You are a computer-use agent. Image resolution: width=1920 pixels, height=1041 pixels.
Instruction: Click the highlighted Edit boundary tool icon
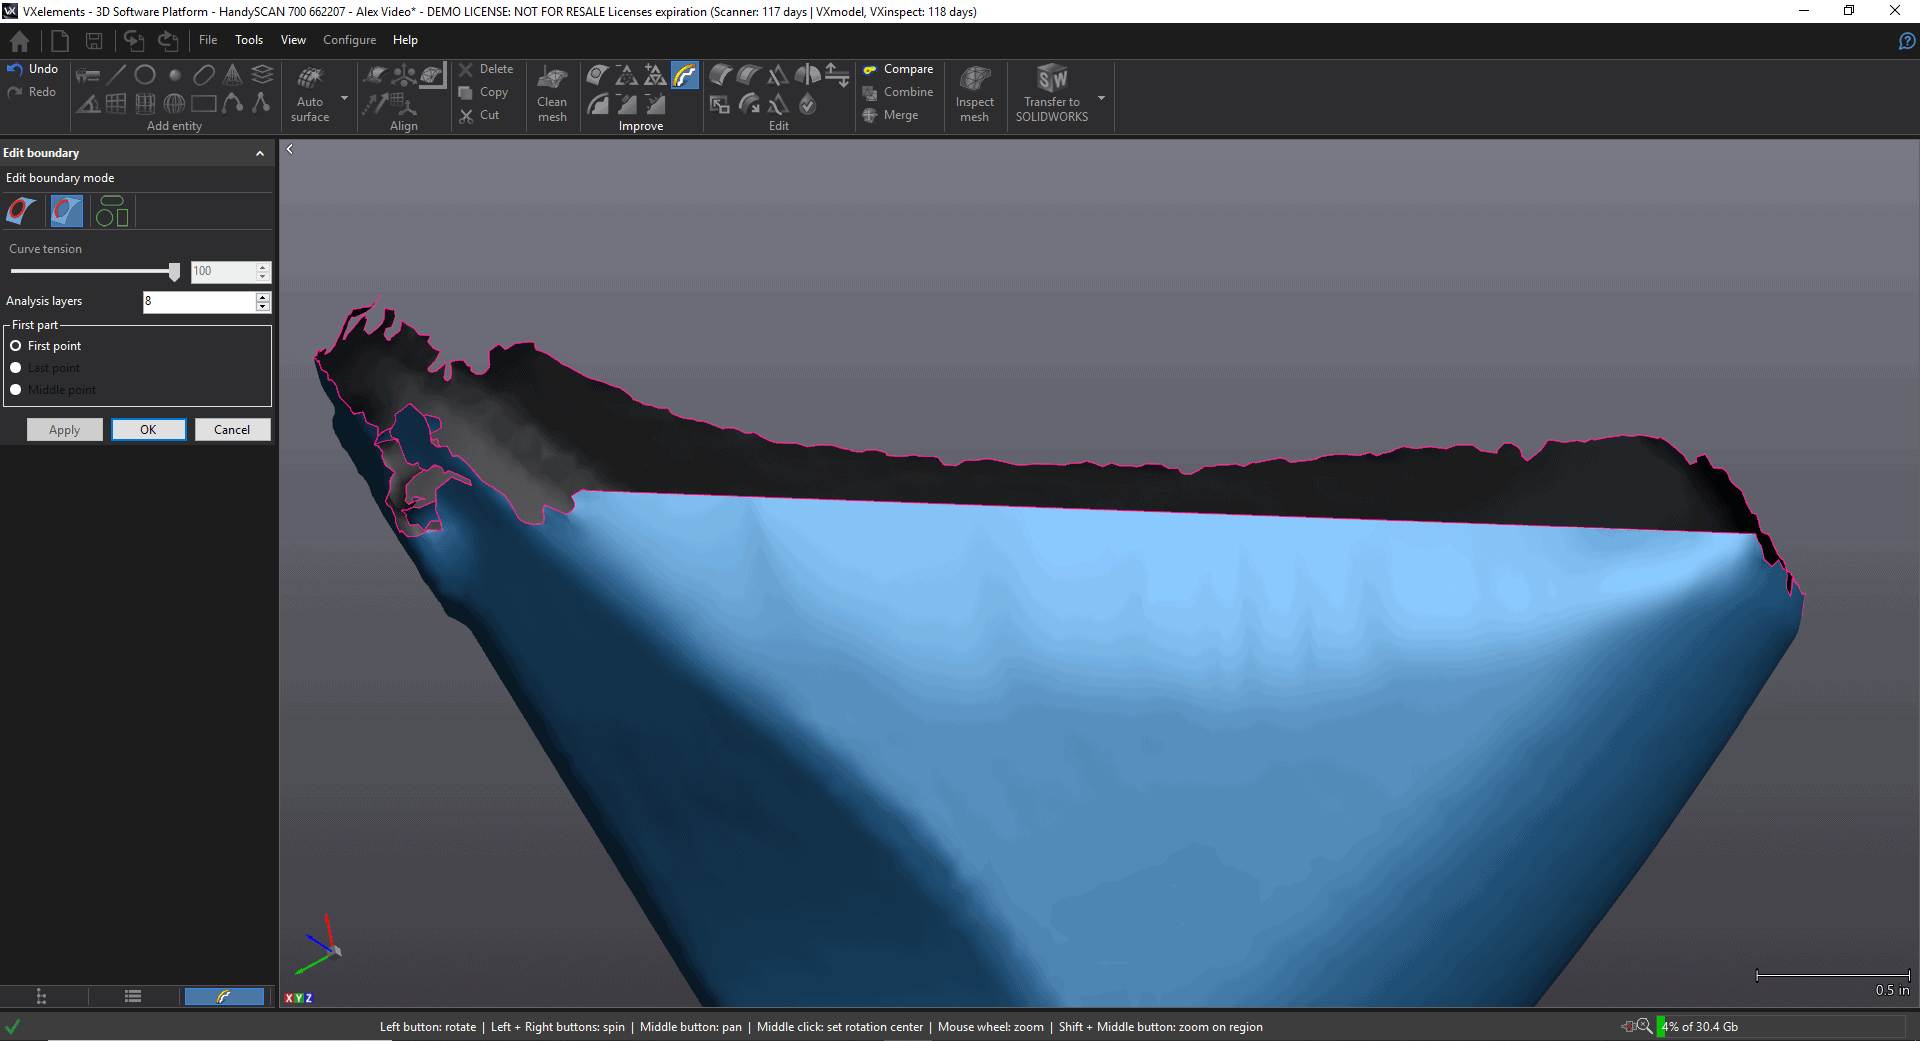pyautogui.click(x=685, y=75)
